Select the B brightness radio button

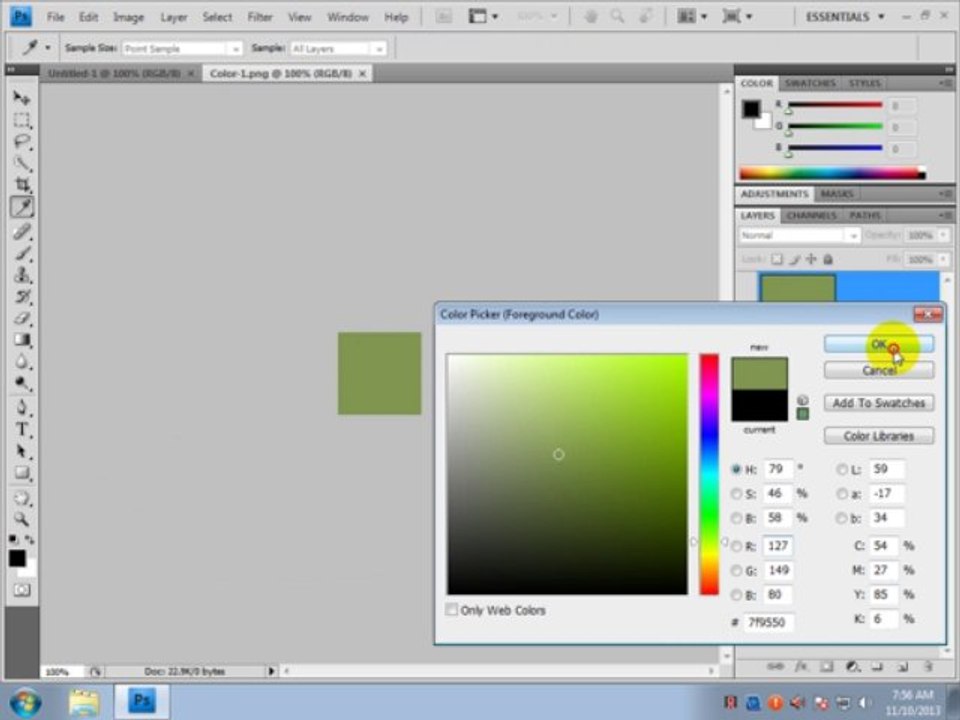click(x=737, y=519)
